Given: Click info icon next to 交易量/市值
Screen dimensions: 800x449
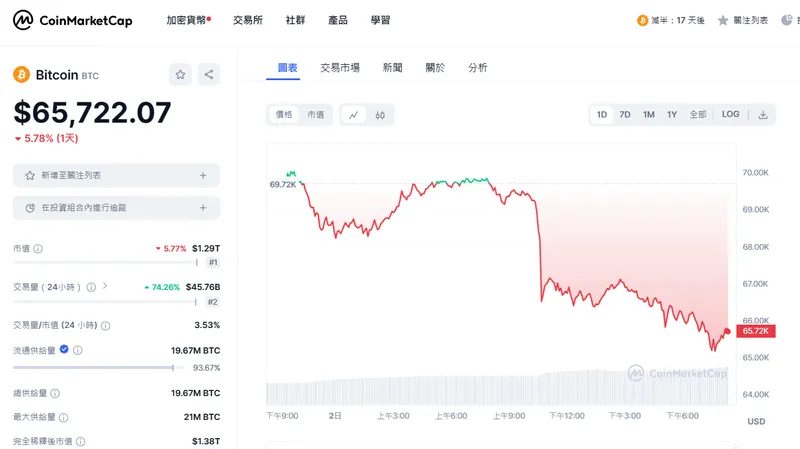Looking at the screenshot, I should pyautogui.click(x=106, y=326).
